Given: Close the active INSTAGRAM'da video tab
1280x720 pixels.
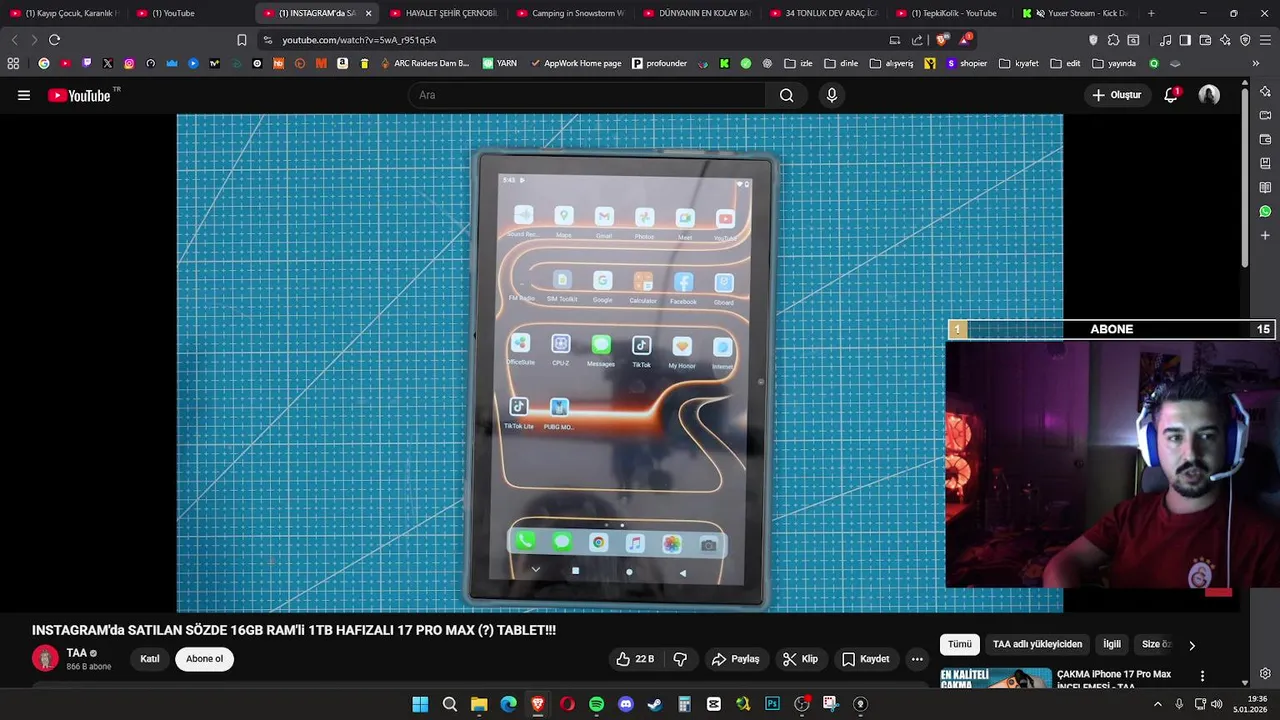Looking at the screenshot, I should tap(368, 13).
